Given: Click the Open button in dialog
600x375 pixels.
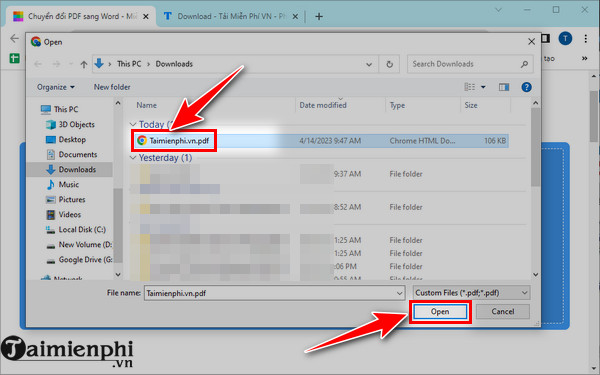Looking at the screenshot, I should (440, 311).
